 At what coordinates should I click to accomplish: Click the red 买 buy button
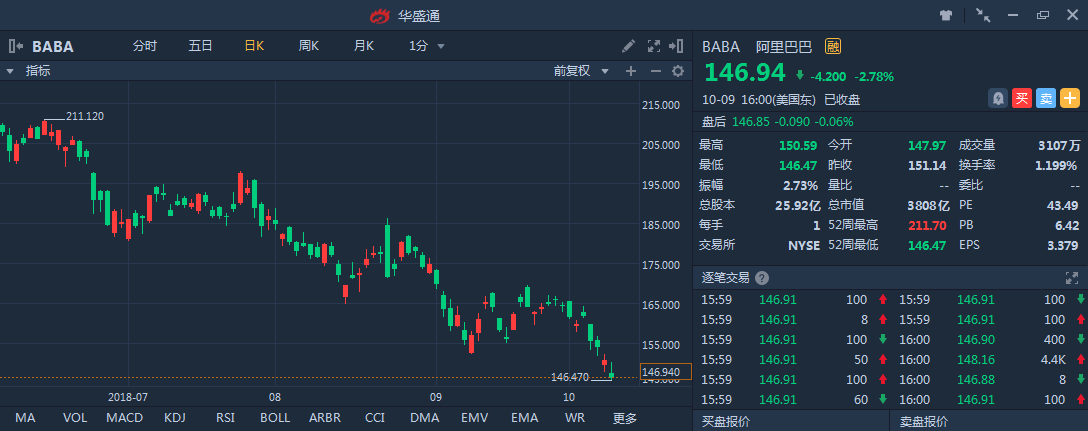click(x=1021, y=99)
